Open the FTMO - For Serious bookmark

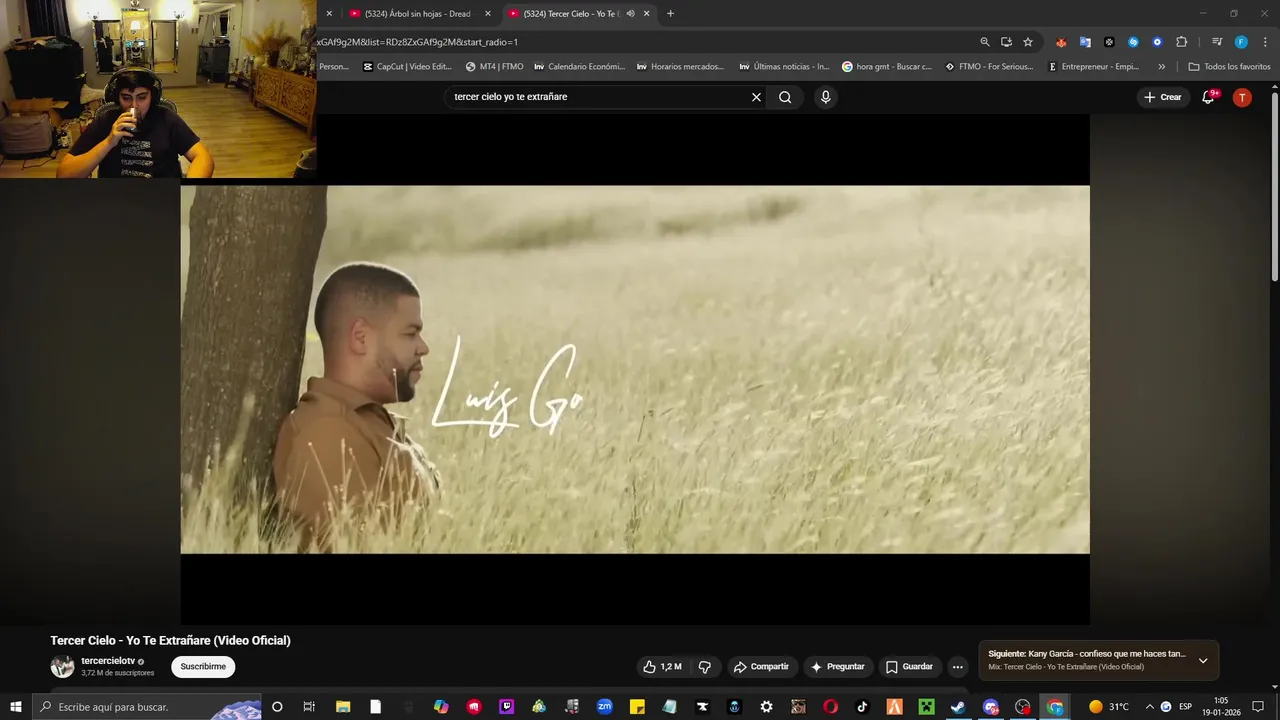click(x=989, y=67)
